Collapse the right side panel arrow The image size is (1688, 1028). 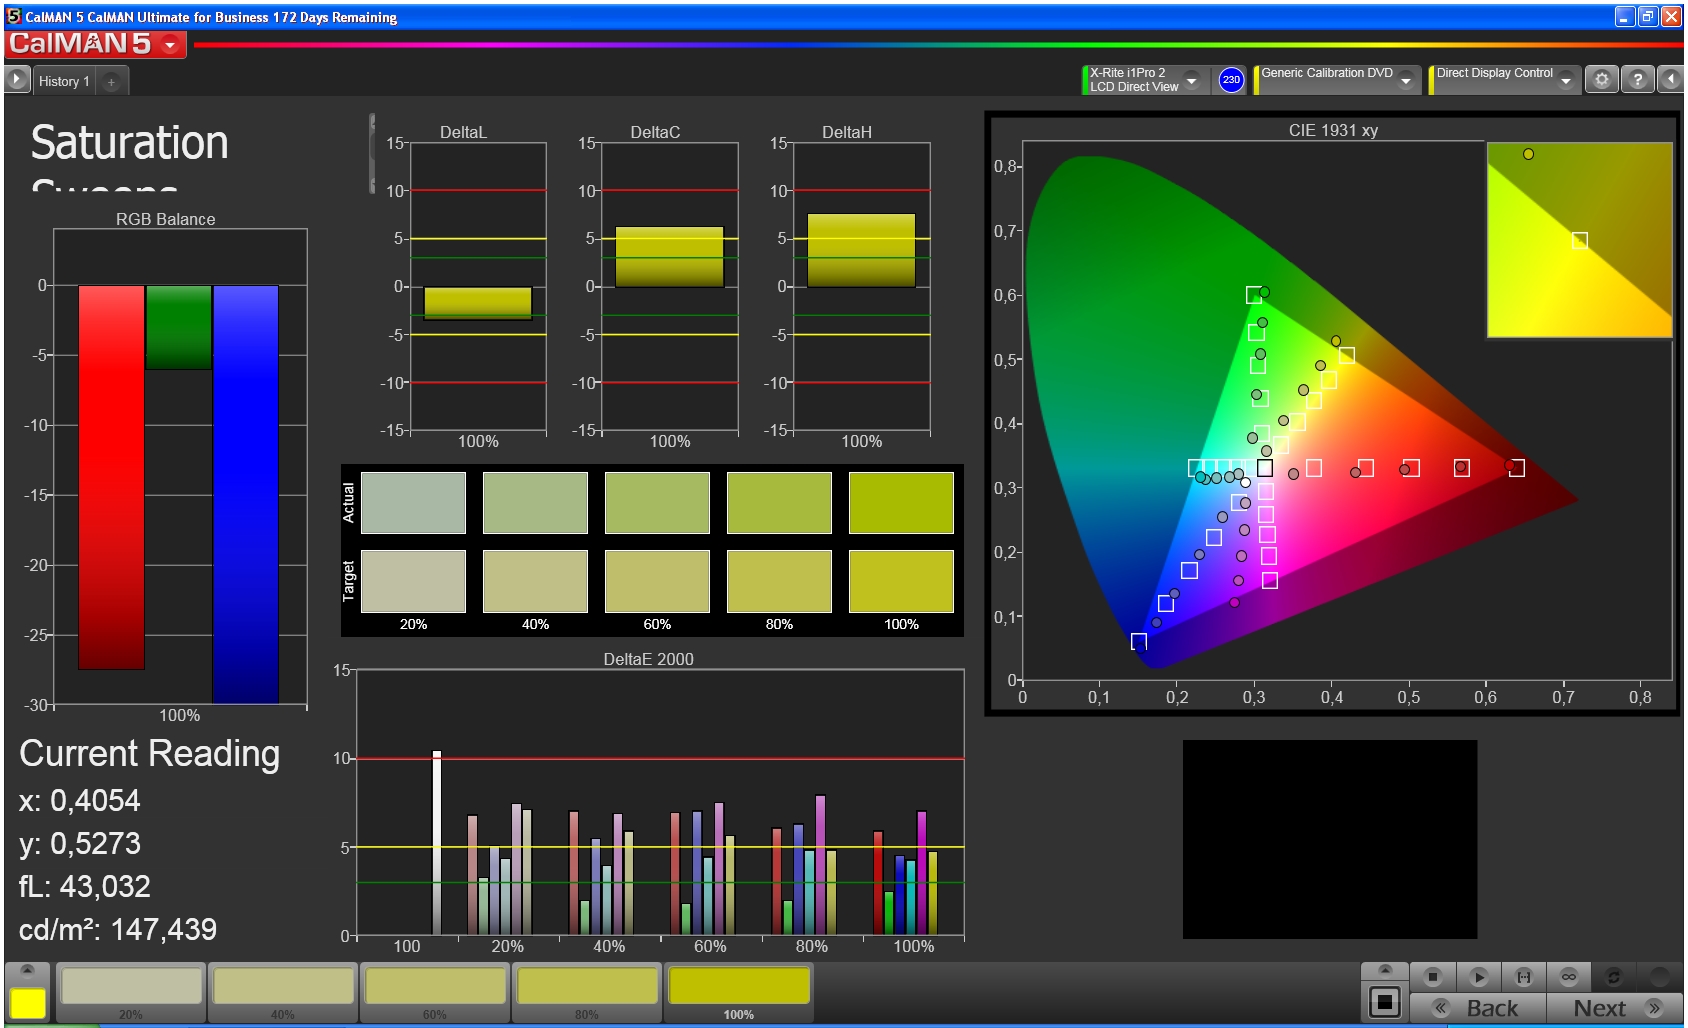(1671, 80)
